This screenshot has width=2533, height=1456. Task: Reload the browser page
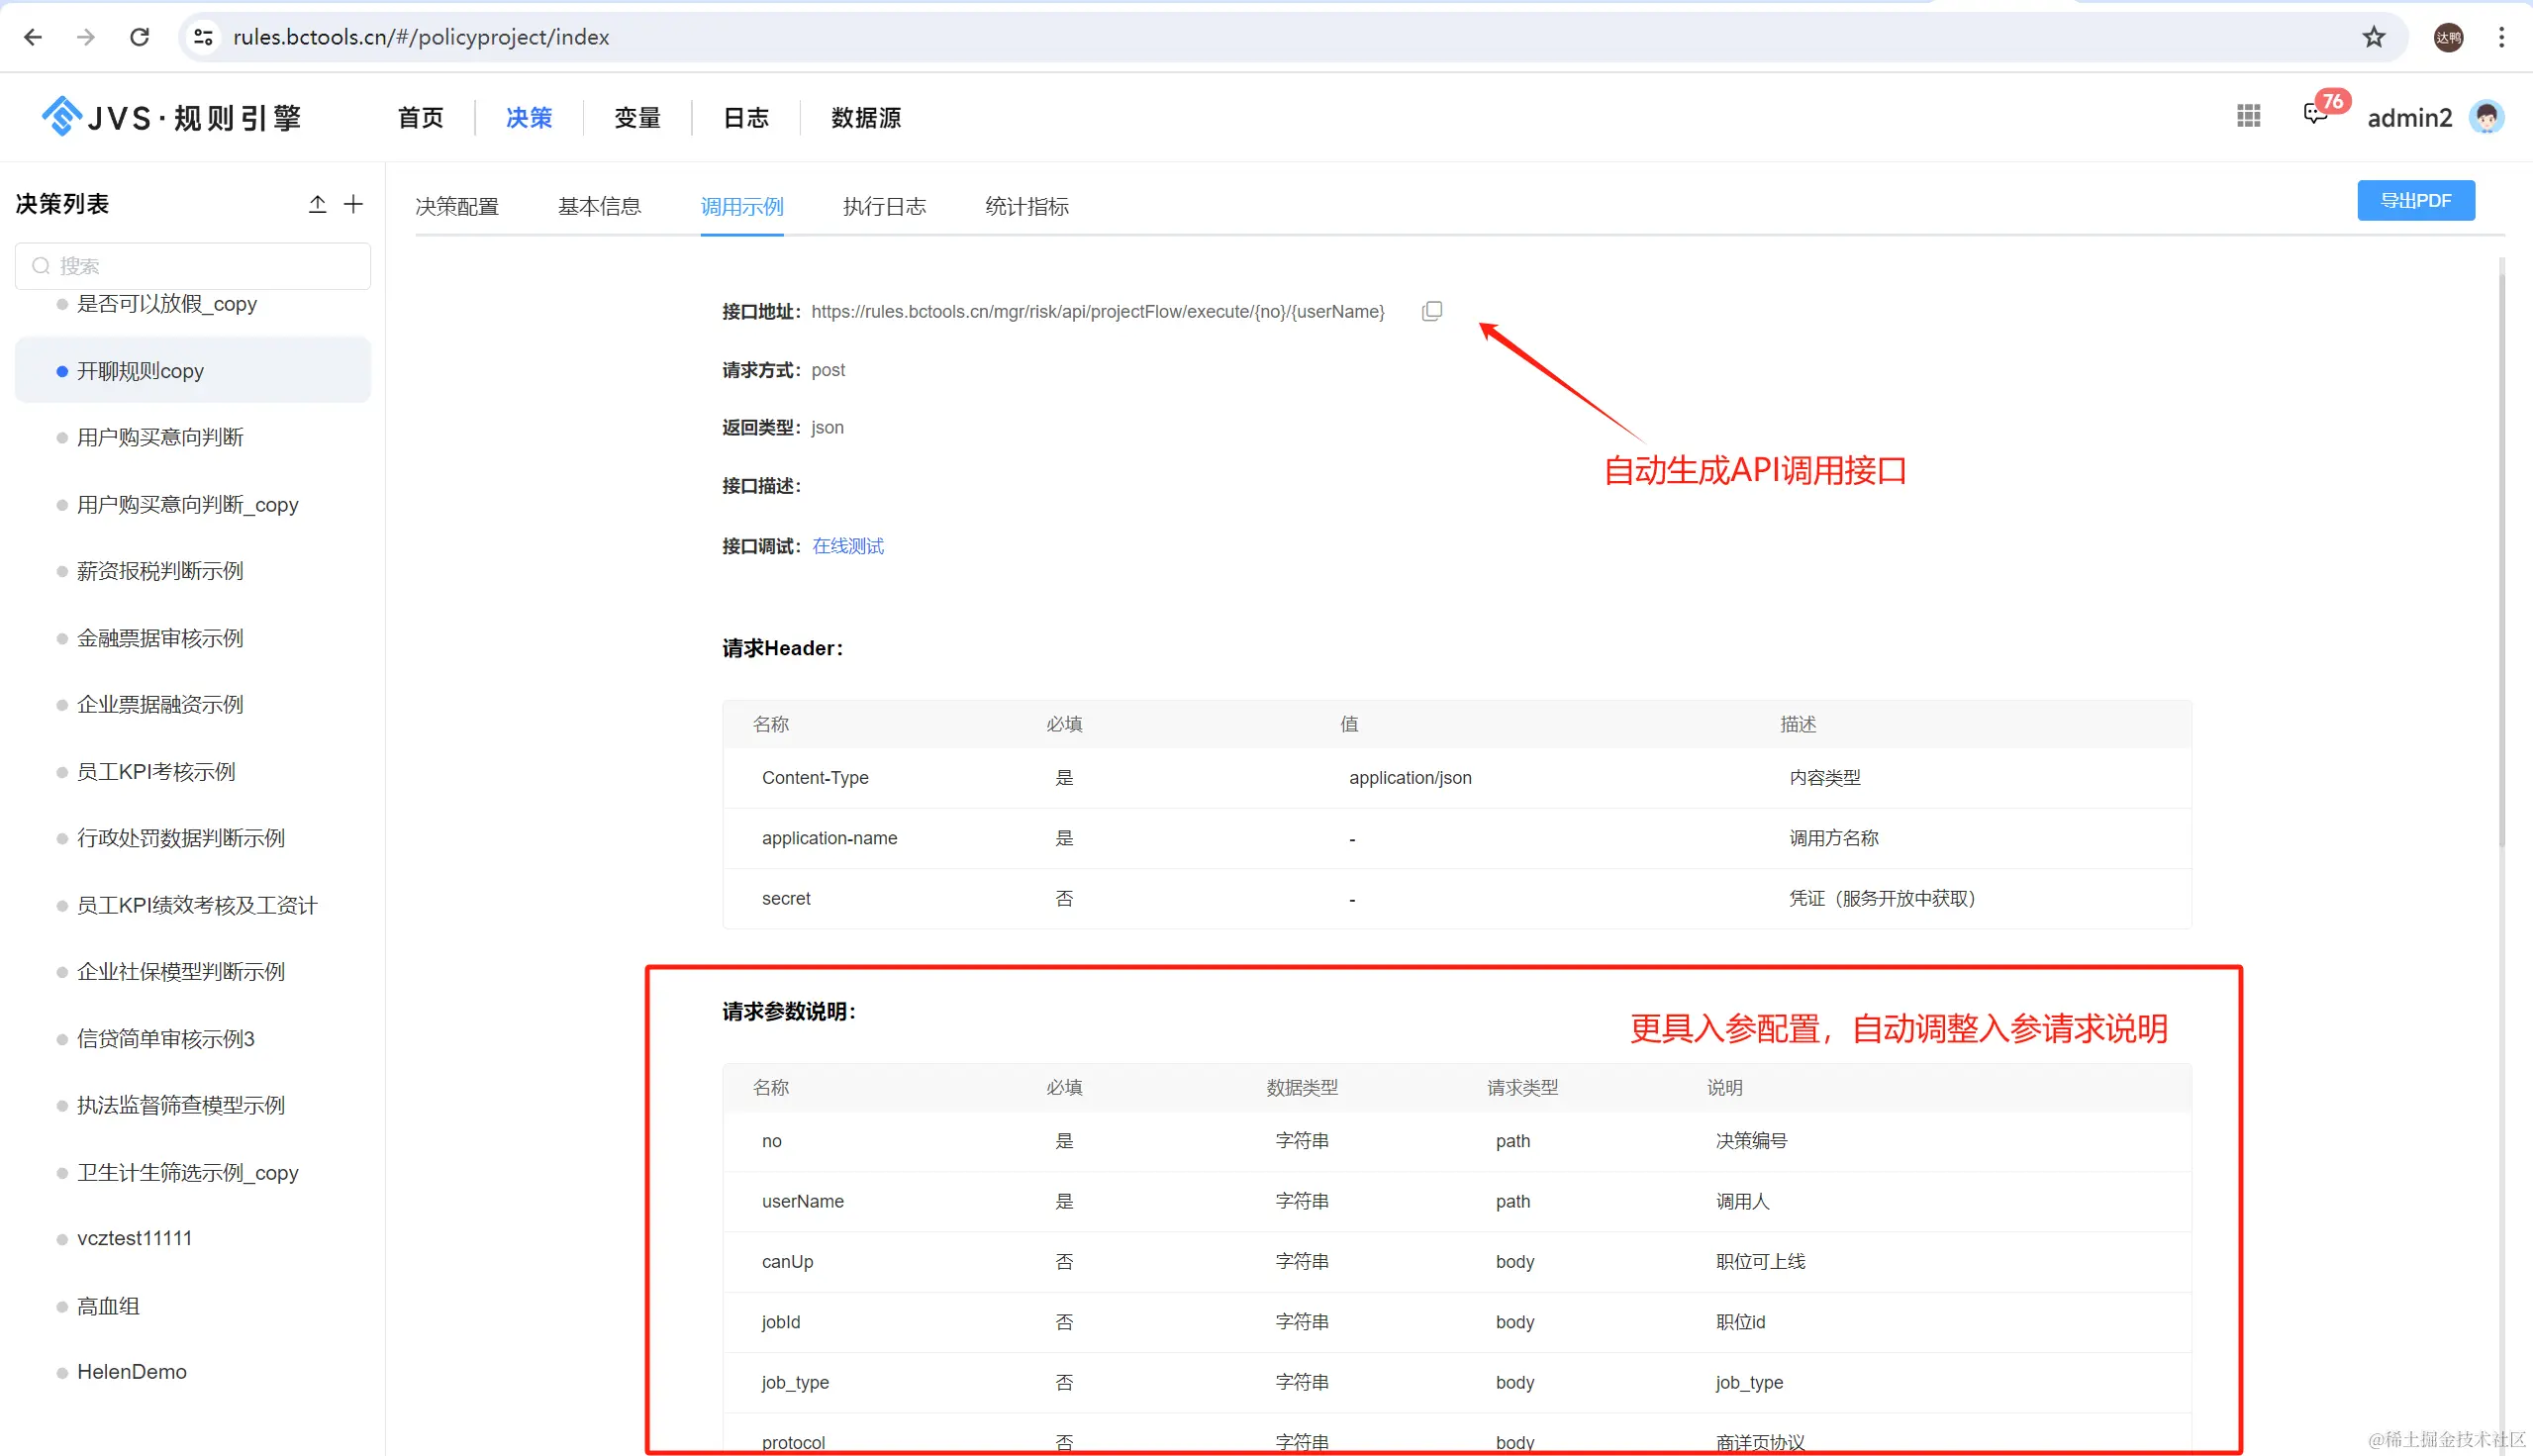click(140, 37)
